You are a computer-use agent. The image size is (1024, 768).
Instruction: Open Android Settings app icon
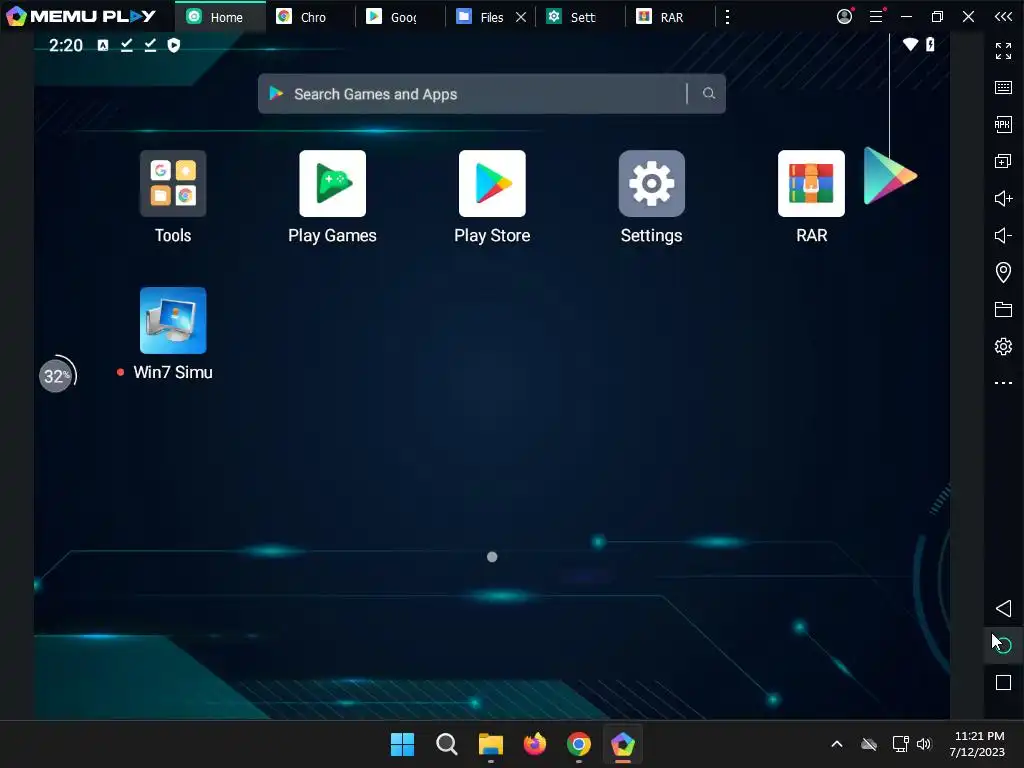(x=651, y=184)
